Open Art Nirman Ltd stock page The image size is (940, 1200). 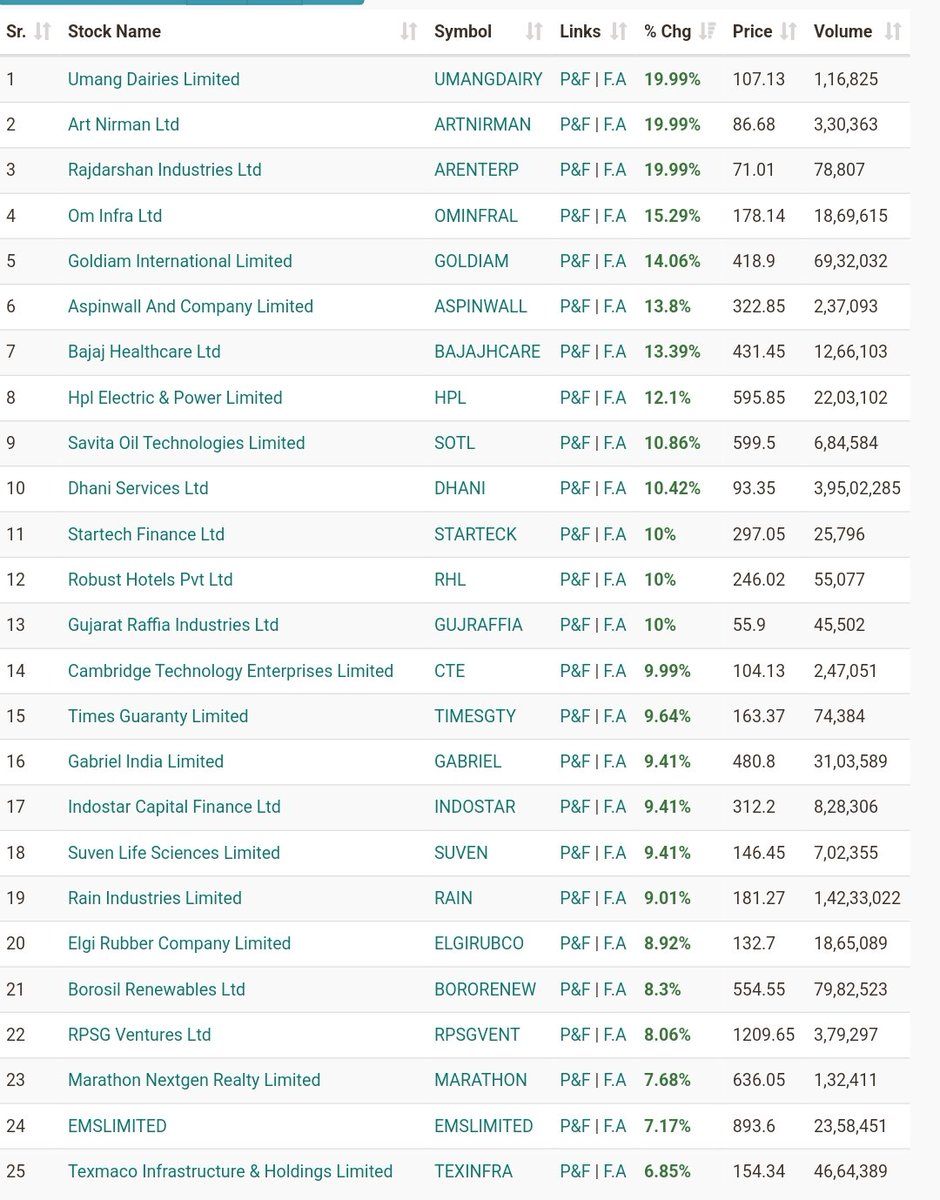pyautogui.click(x=124, y=125)
